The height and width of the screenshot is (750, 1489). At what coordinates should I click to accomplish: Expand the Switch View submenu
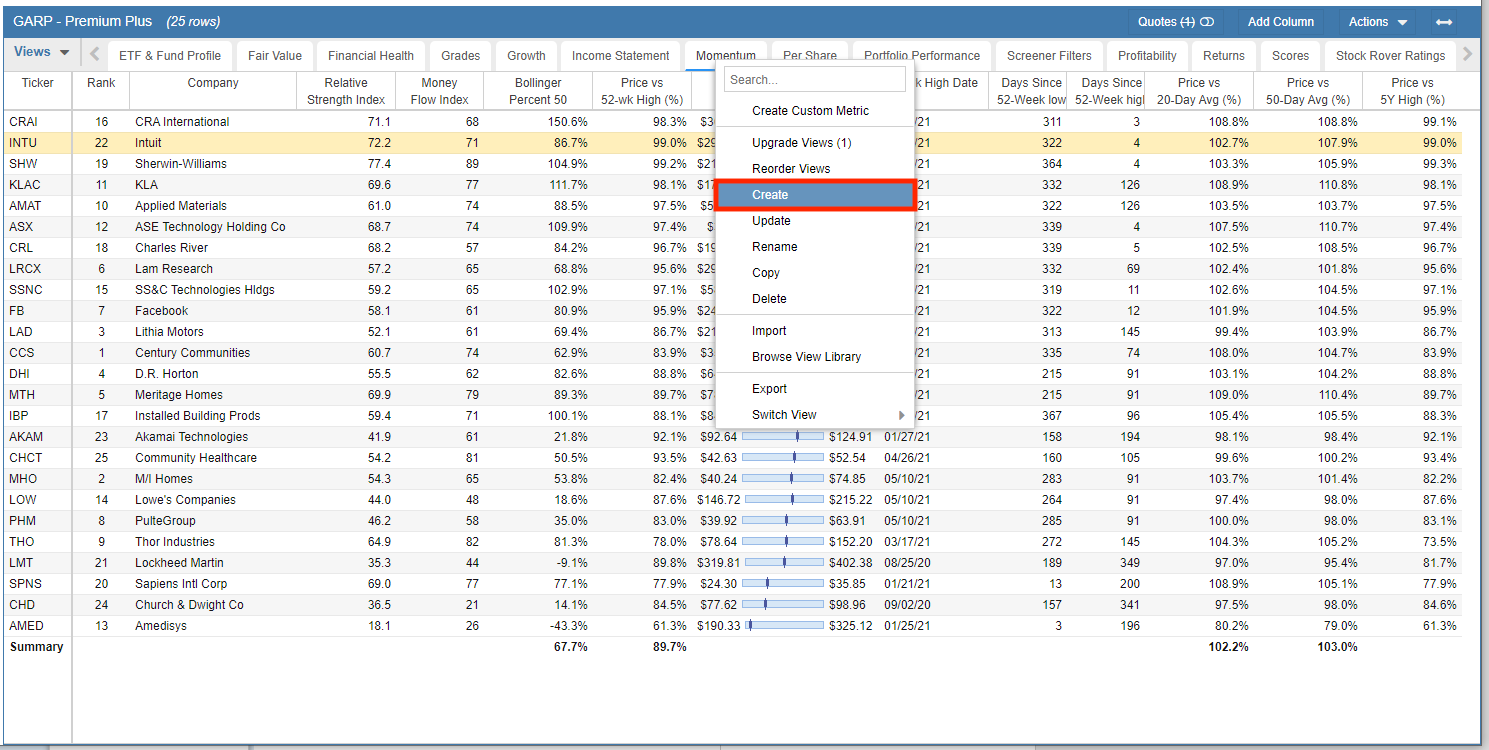(x=815, y=415)
